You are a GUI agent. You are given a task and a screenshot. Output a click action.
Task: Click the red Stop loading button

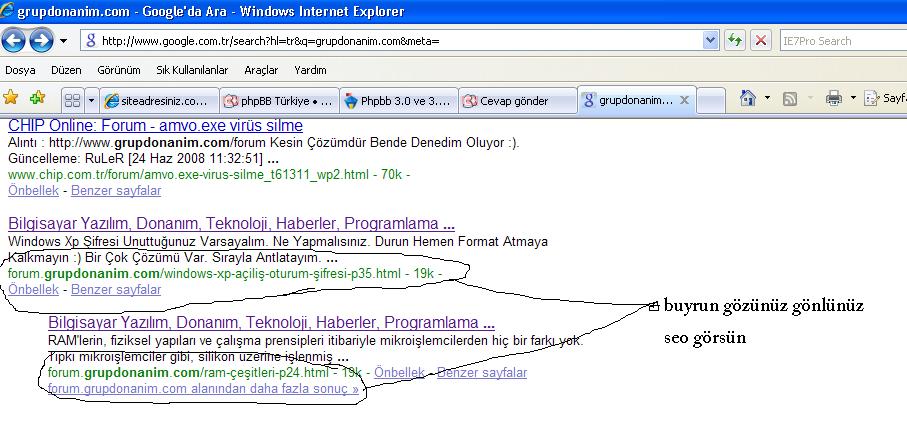click(761, 40)
